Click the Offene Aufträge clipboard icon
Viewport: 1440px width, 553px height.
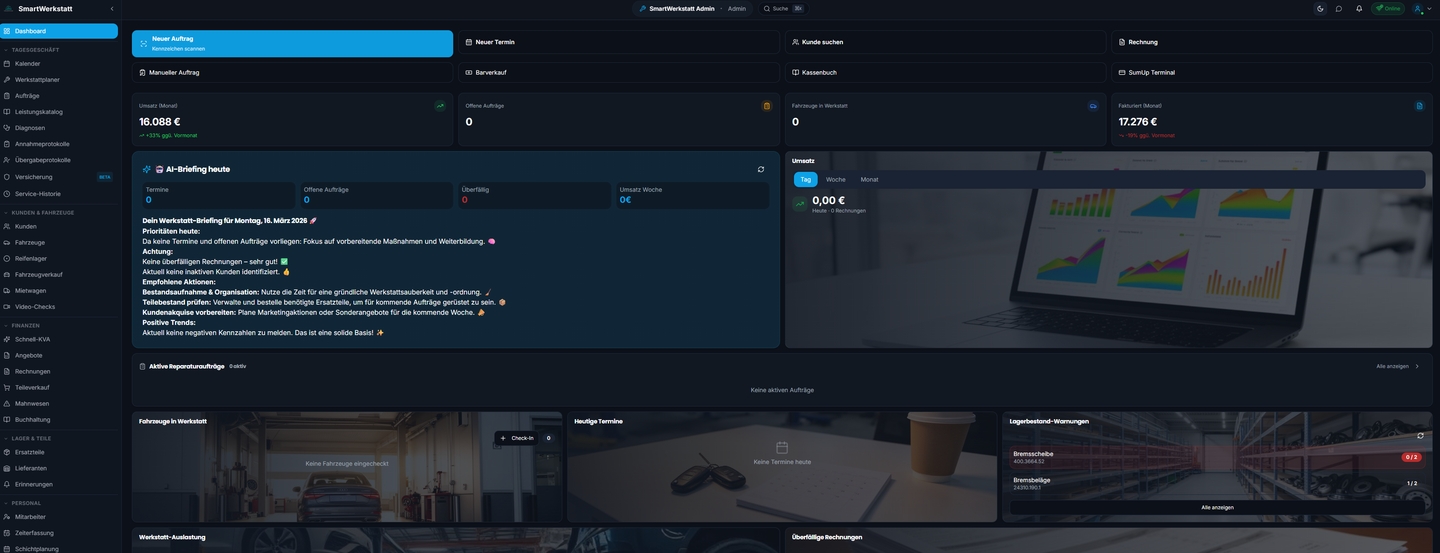767,106
